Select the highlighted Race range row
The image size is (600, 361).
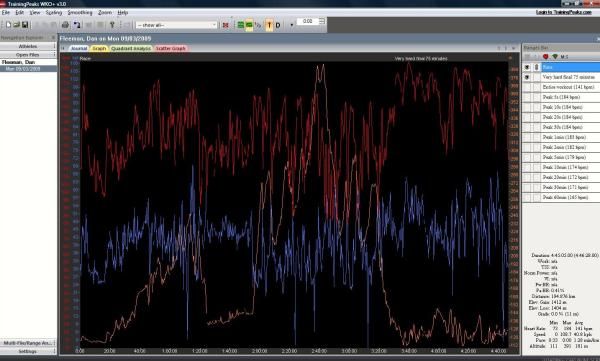(x=571, y=67)
